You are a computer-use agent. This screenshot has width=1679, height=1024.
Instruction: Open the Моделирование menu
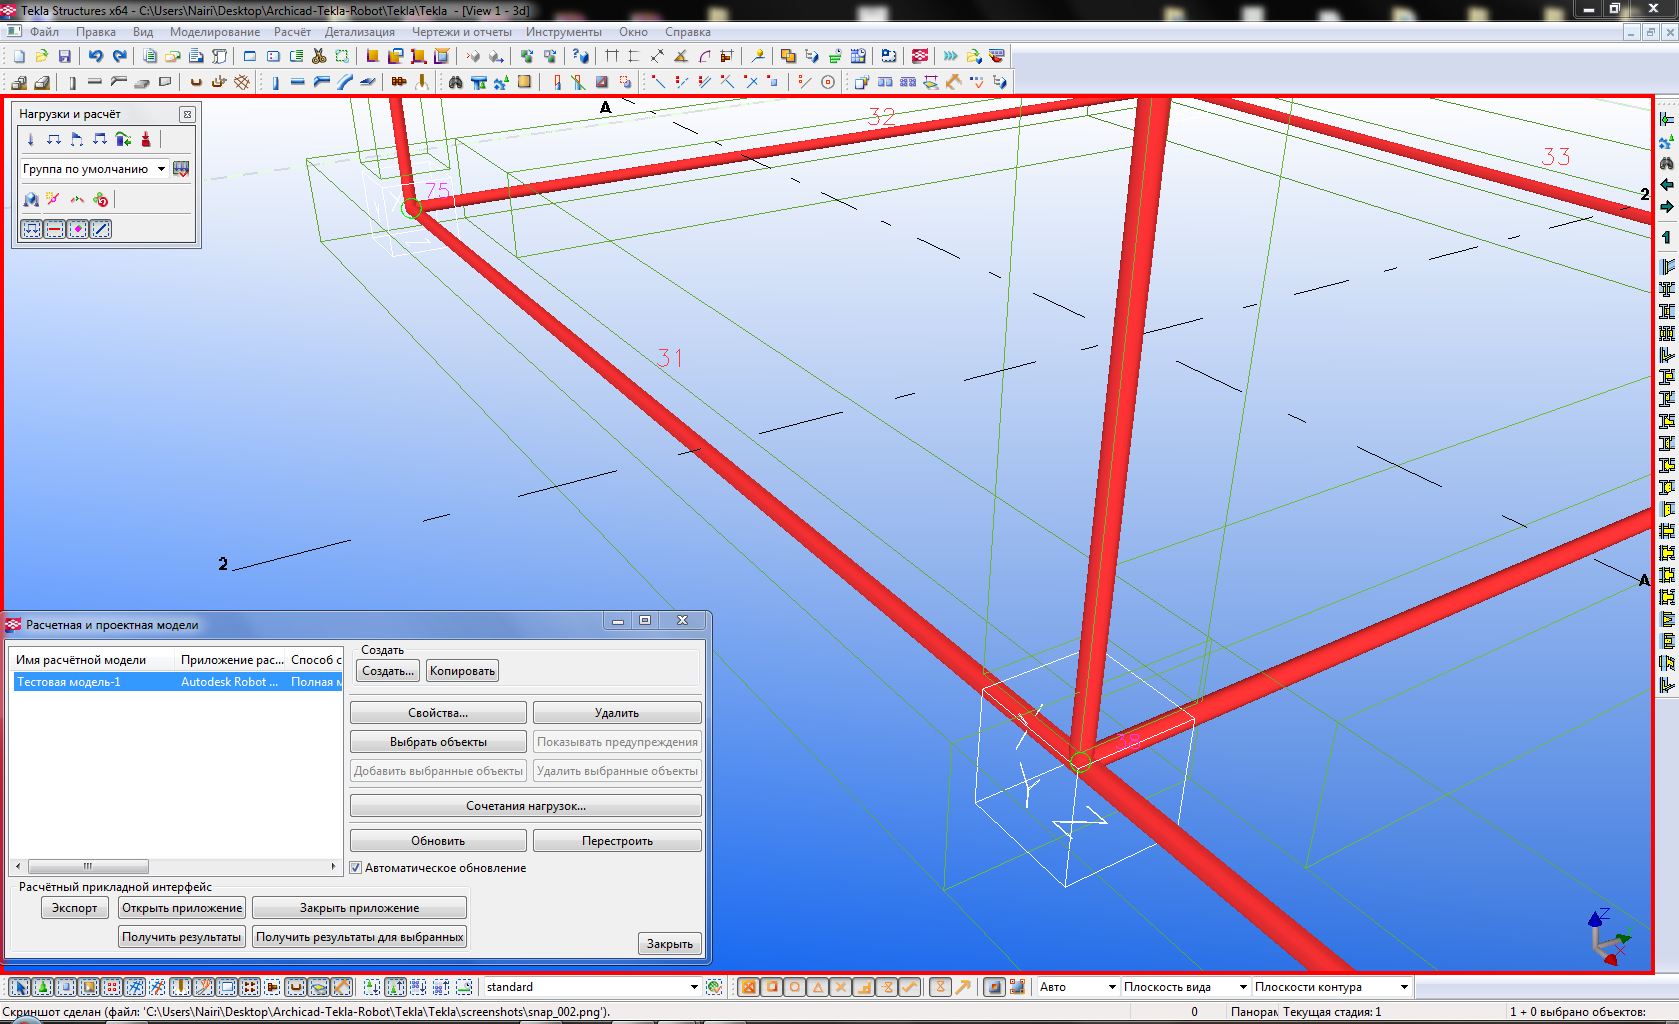coord(215,32)
